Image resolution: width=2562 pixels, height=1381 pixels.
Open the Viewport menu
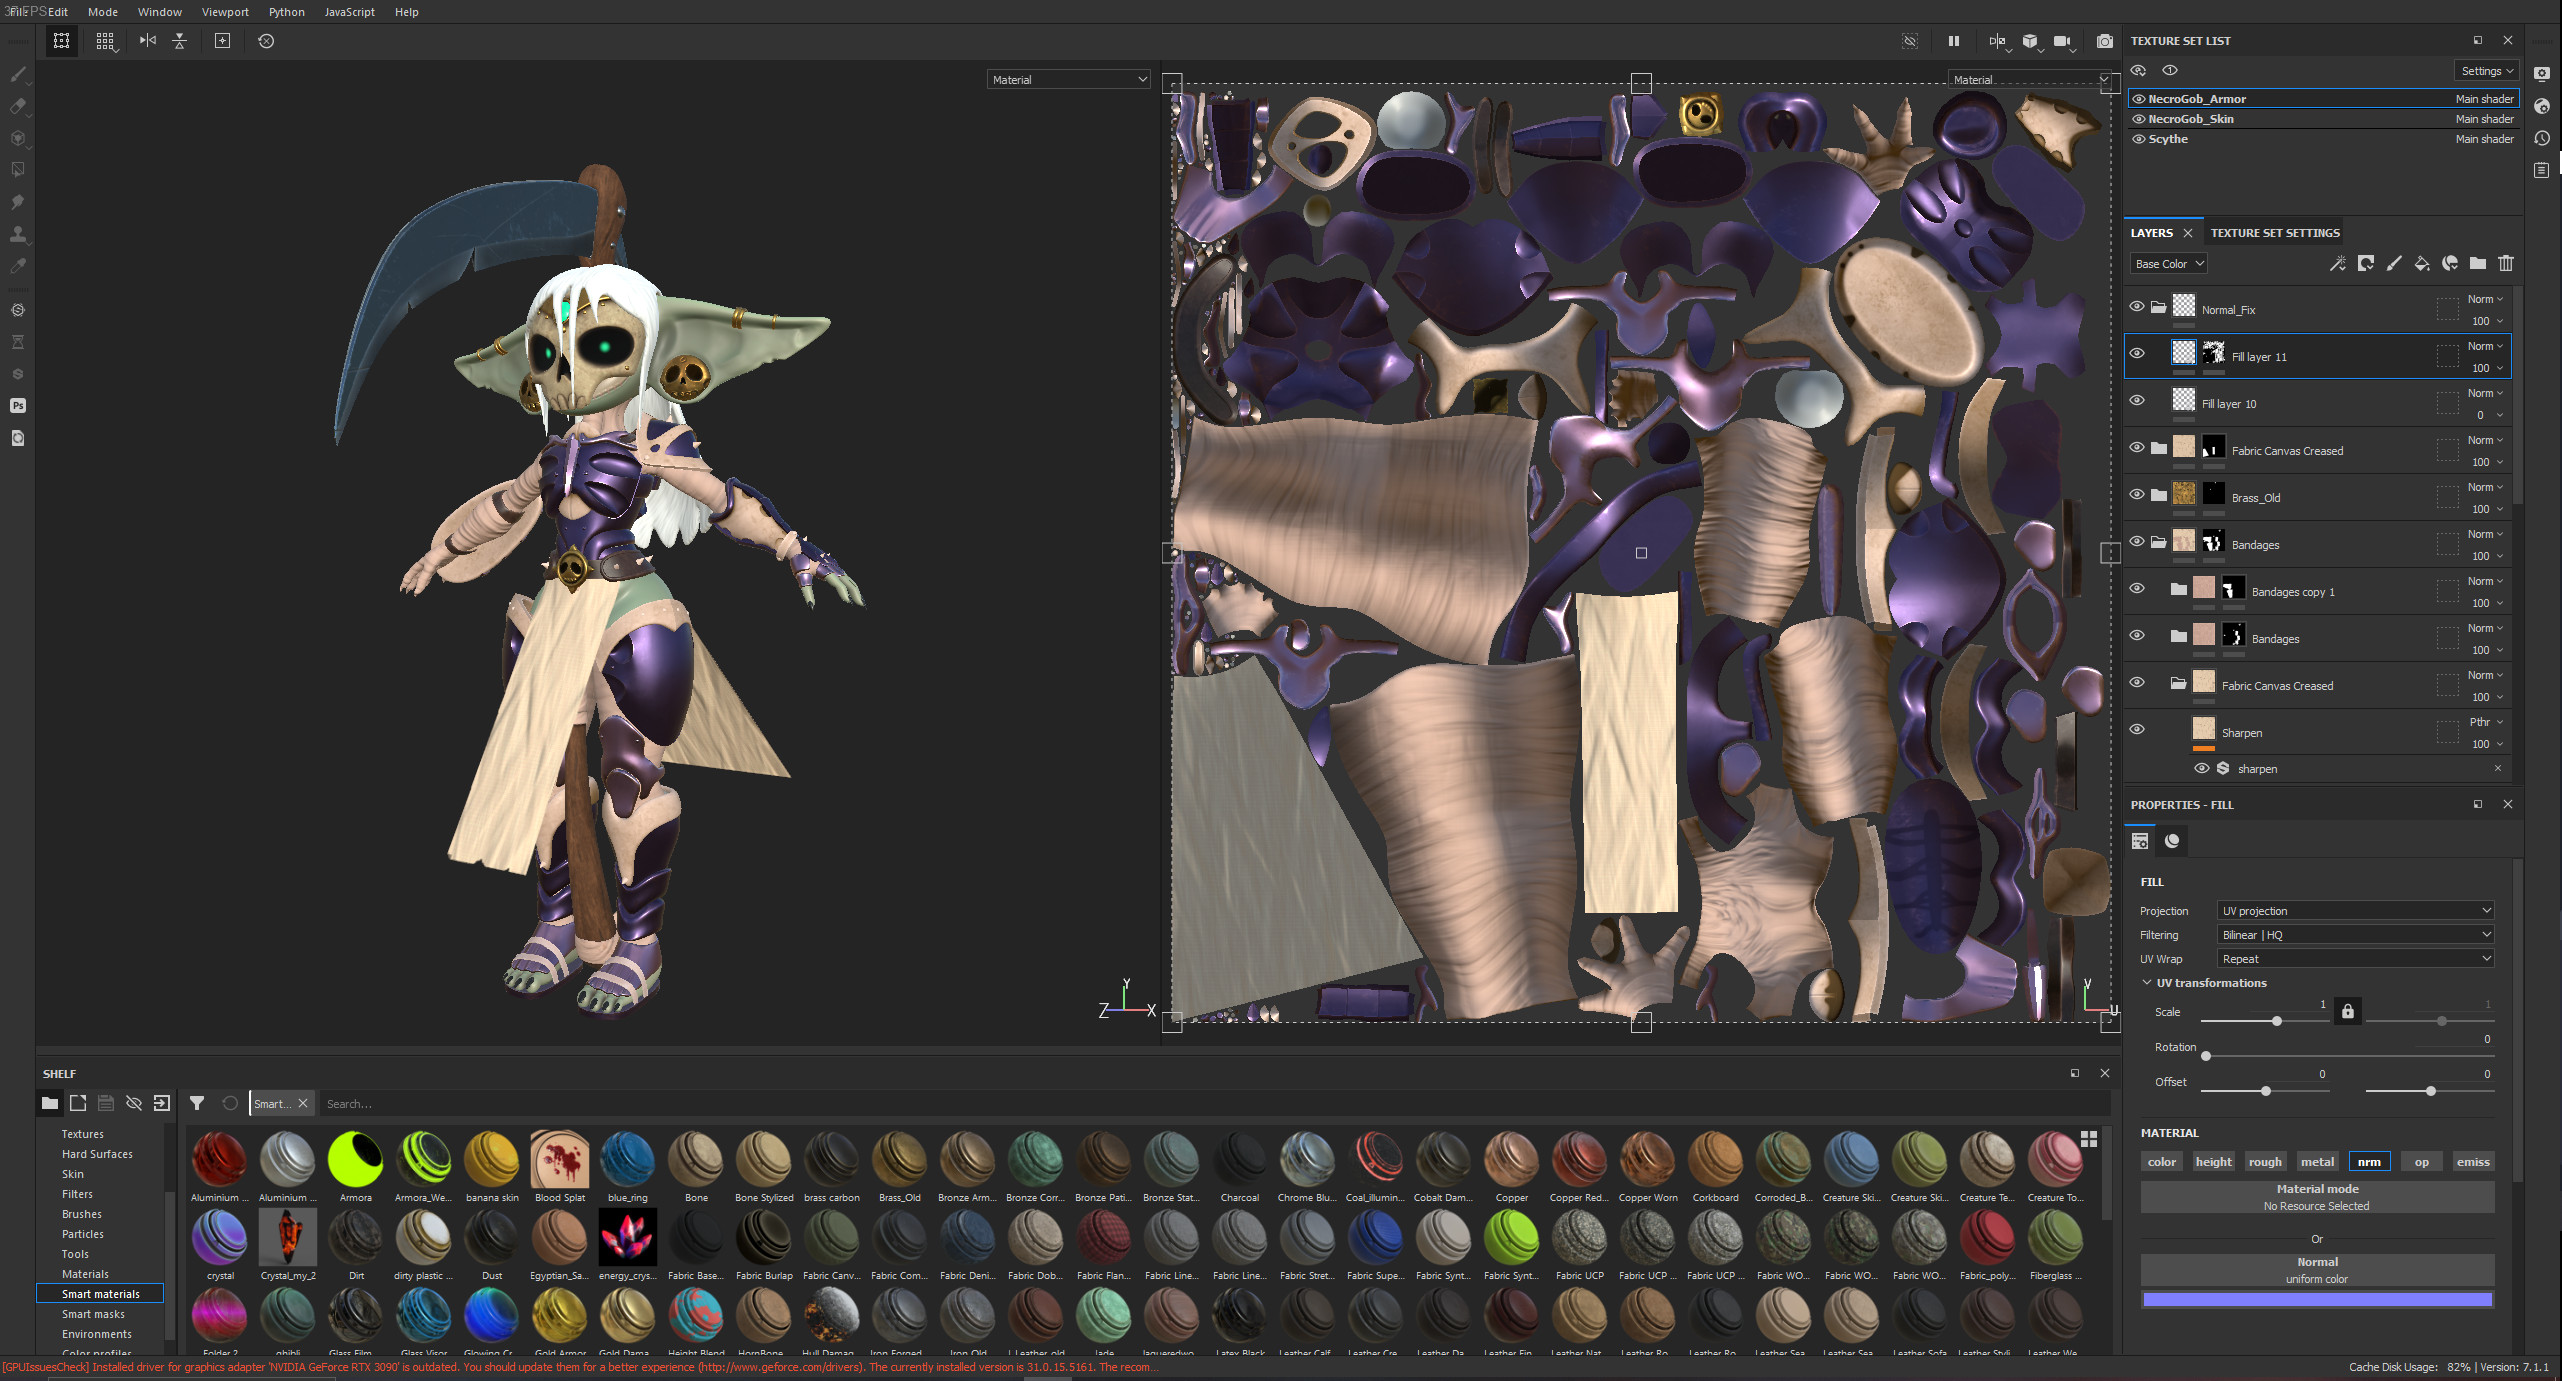point(225,12)
